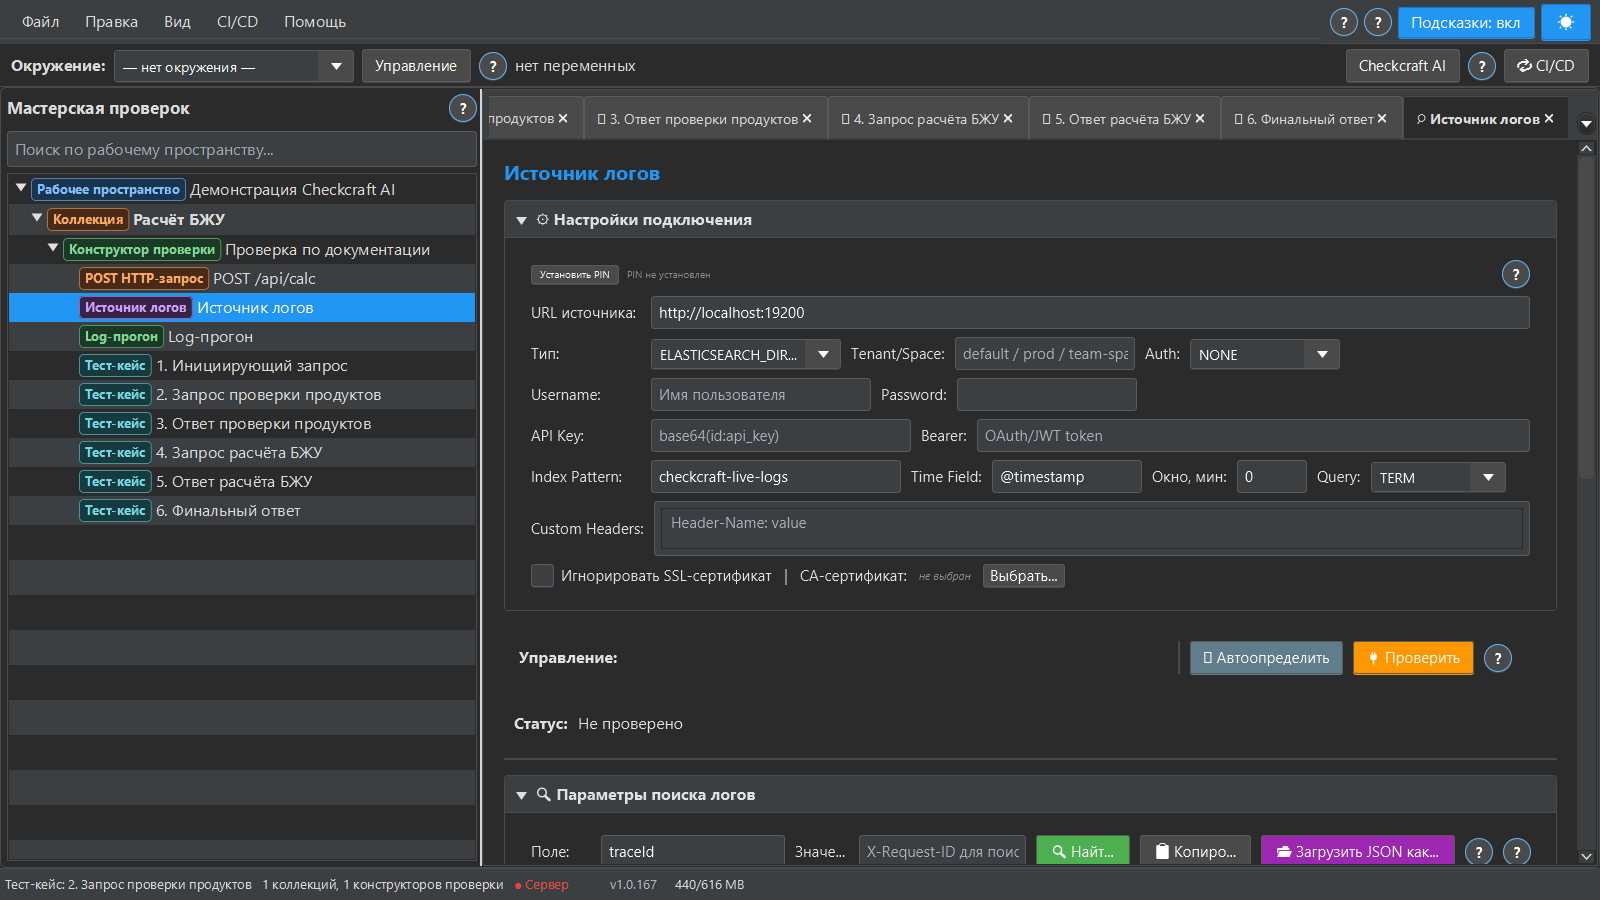Open the tab overflow arrow
The width and height of the screenshot is (1600, 900).
1585,125
